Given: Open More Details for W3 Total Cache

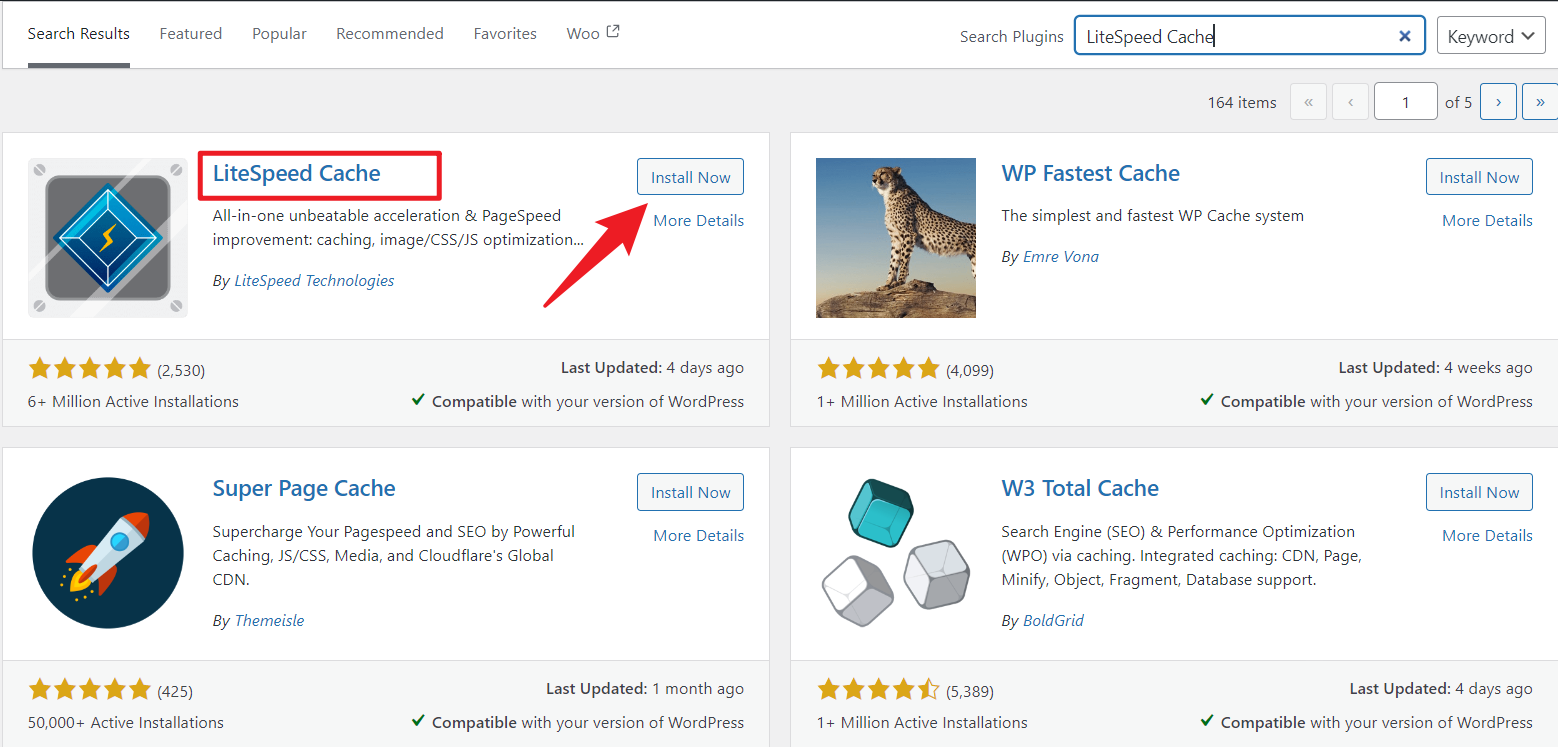Looking at the screenshot, I should [x=1487, y=535].
